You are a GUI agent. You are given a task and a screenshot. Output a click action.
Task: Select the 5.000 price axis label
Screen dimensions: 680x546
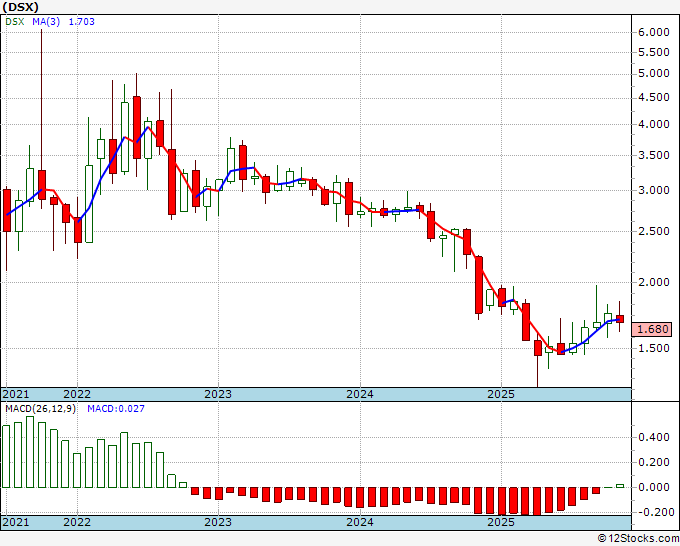[x=654, y=74]
